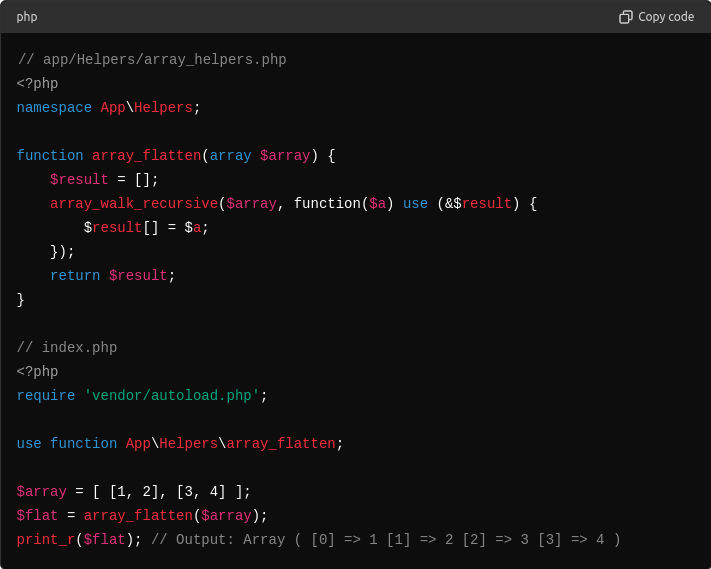Click the second <?php tag below index.php

[x=37, y=371]
